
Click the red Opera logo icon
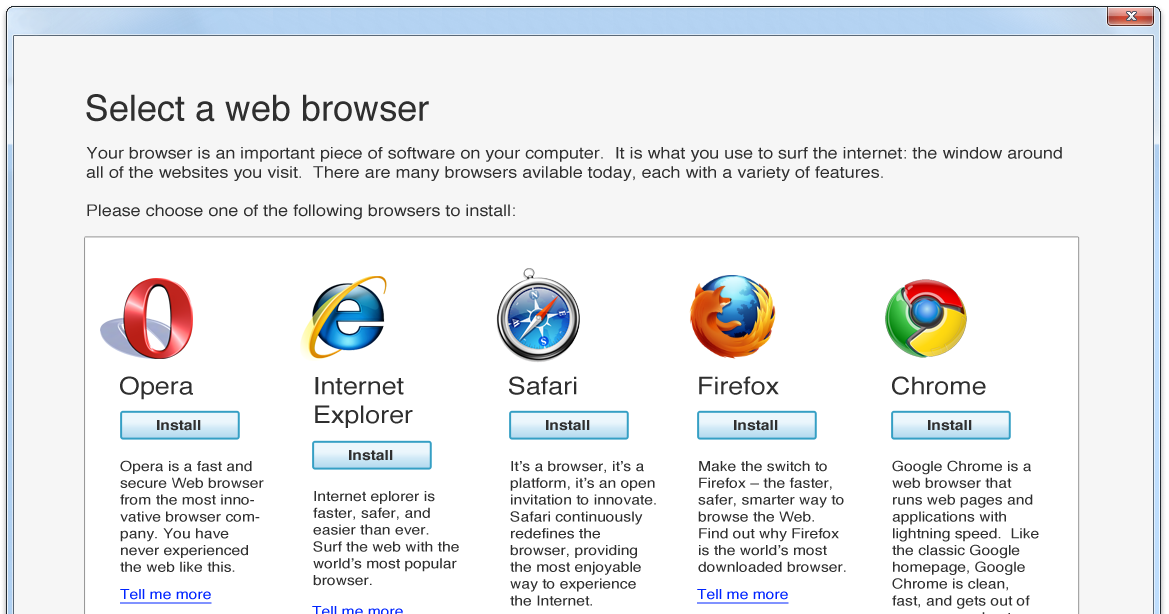tap(148, 318)
